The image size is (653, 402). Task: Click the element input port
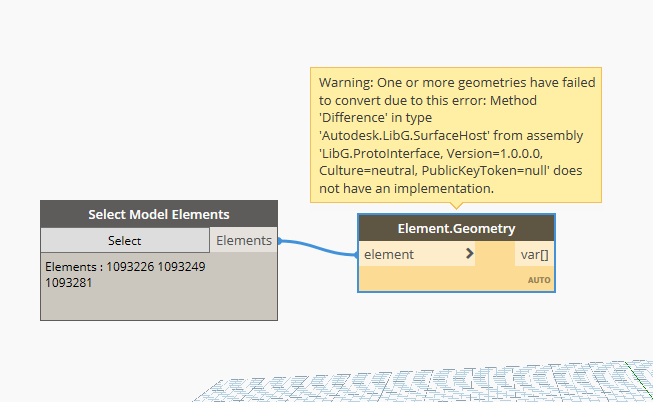point(417,254)
